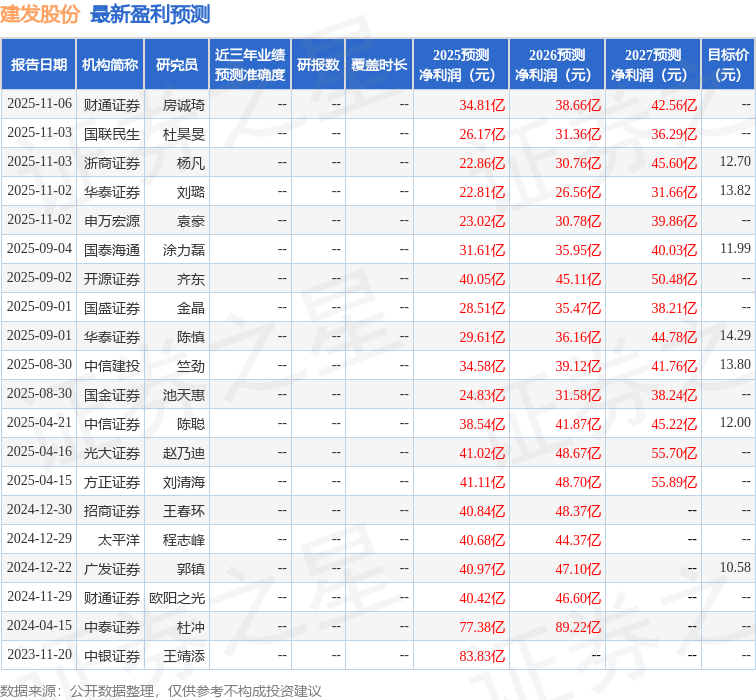Image resolution: width=756 pixels, height=700 pixels.
Task: Click the 89.22亿 forecast value
Action: [578, 627]
